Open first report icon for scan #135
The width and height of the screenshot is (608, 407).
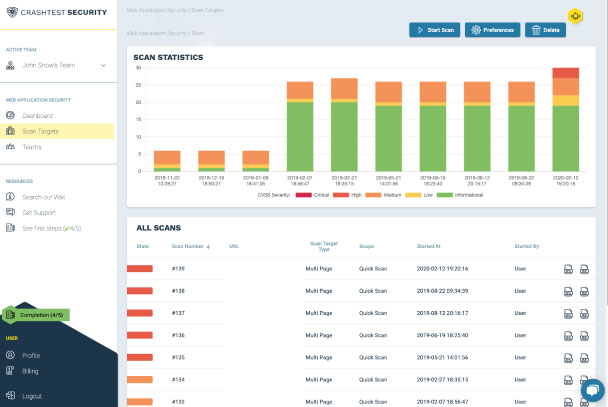(568, 358)
